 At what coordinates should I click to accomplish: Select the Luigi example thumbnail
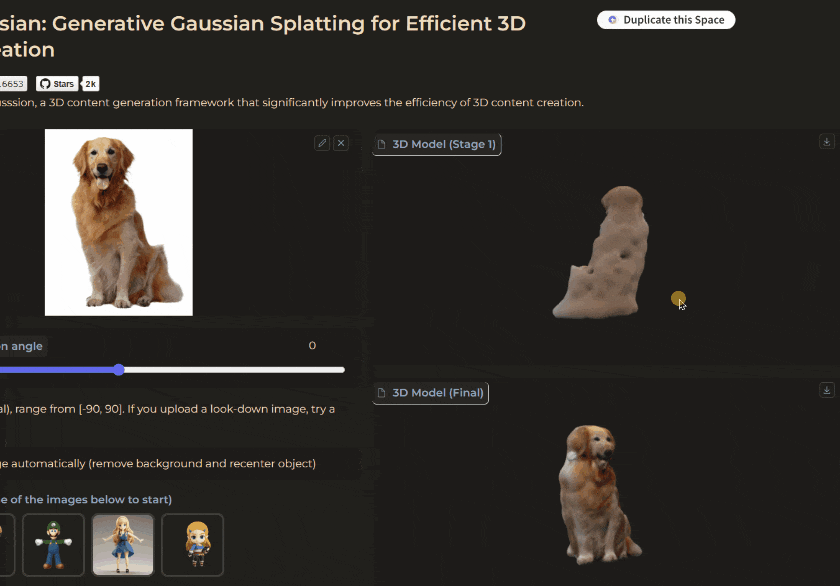[54, 545]
